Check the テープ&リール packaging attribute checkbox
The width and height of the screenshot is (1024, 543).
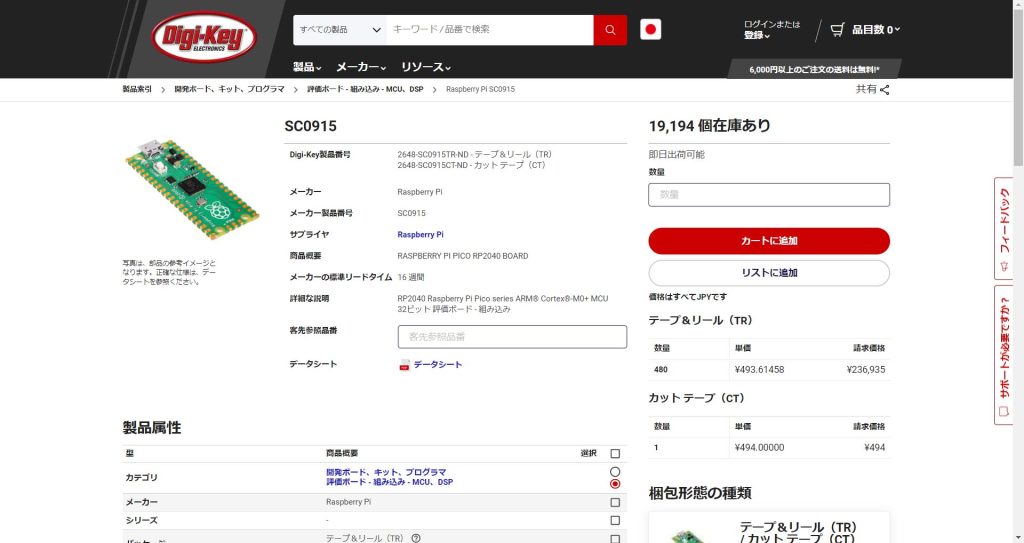615,539
